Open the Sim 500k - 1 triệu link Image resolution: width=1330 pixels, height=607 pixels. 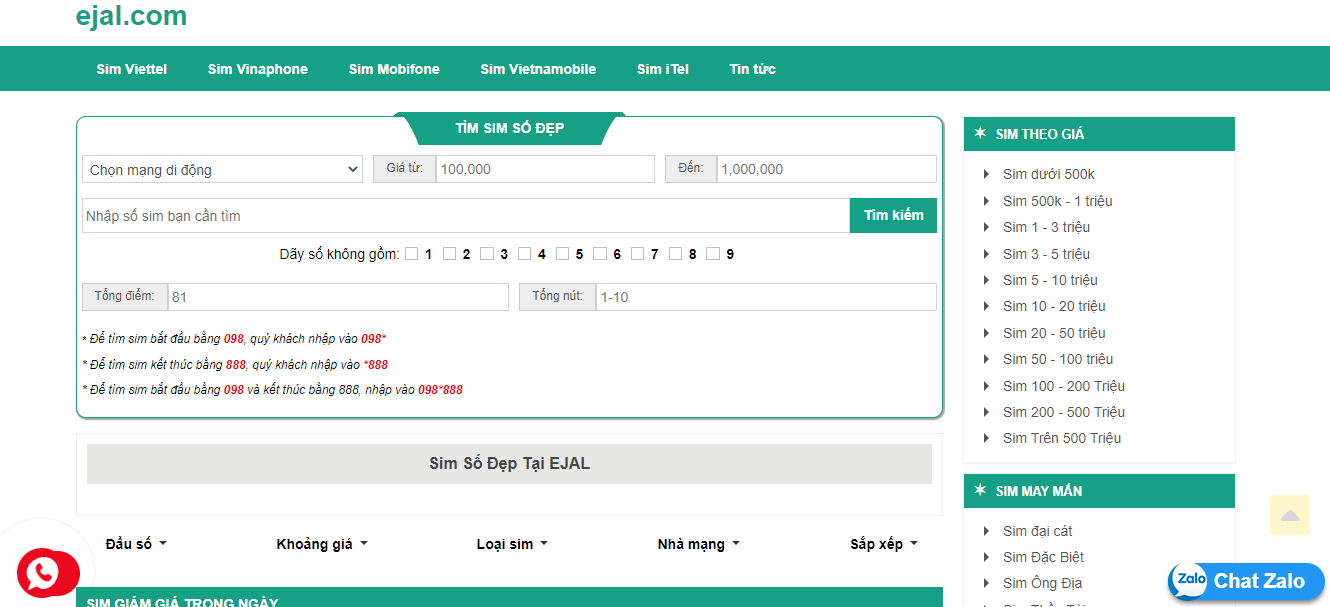1058,201
